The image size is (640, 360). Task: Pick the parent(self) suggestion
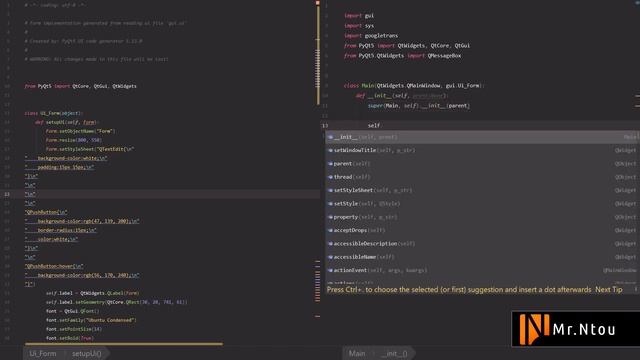[482, 164]
